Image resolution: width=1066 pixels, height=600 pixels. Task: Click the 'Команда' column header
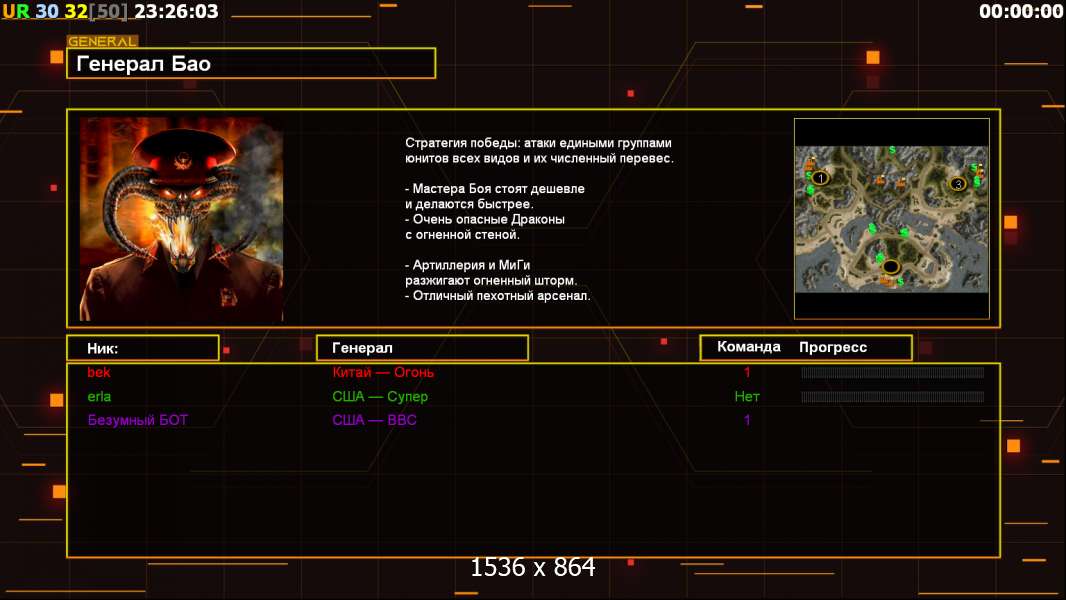[x=749, y=347]
